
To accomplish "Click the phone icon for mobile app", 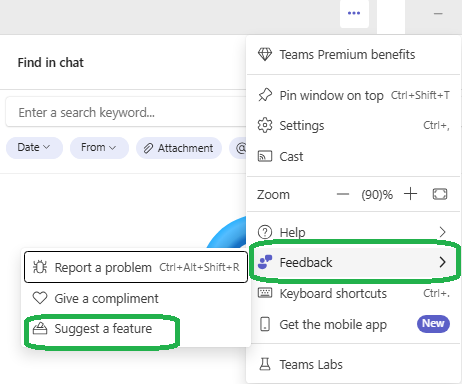I will coord(265,324).
